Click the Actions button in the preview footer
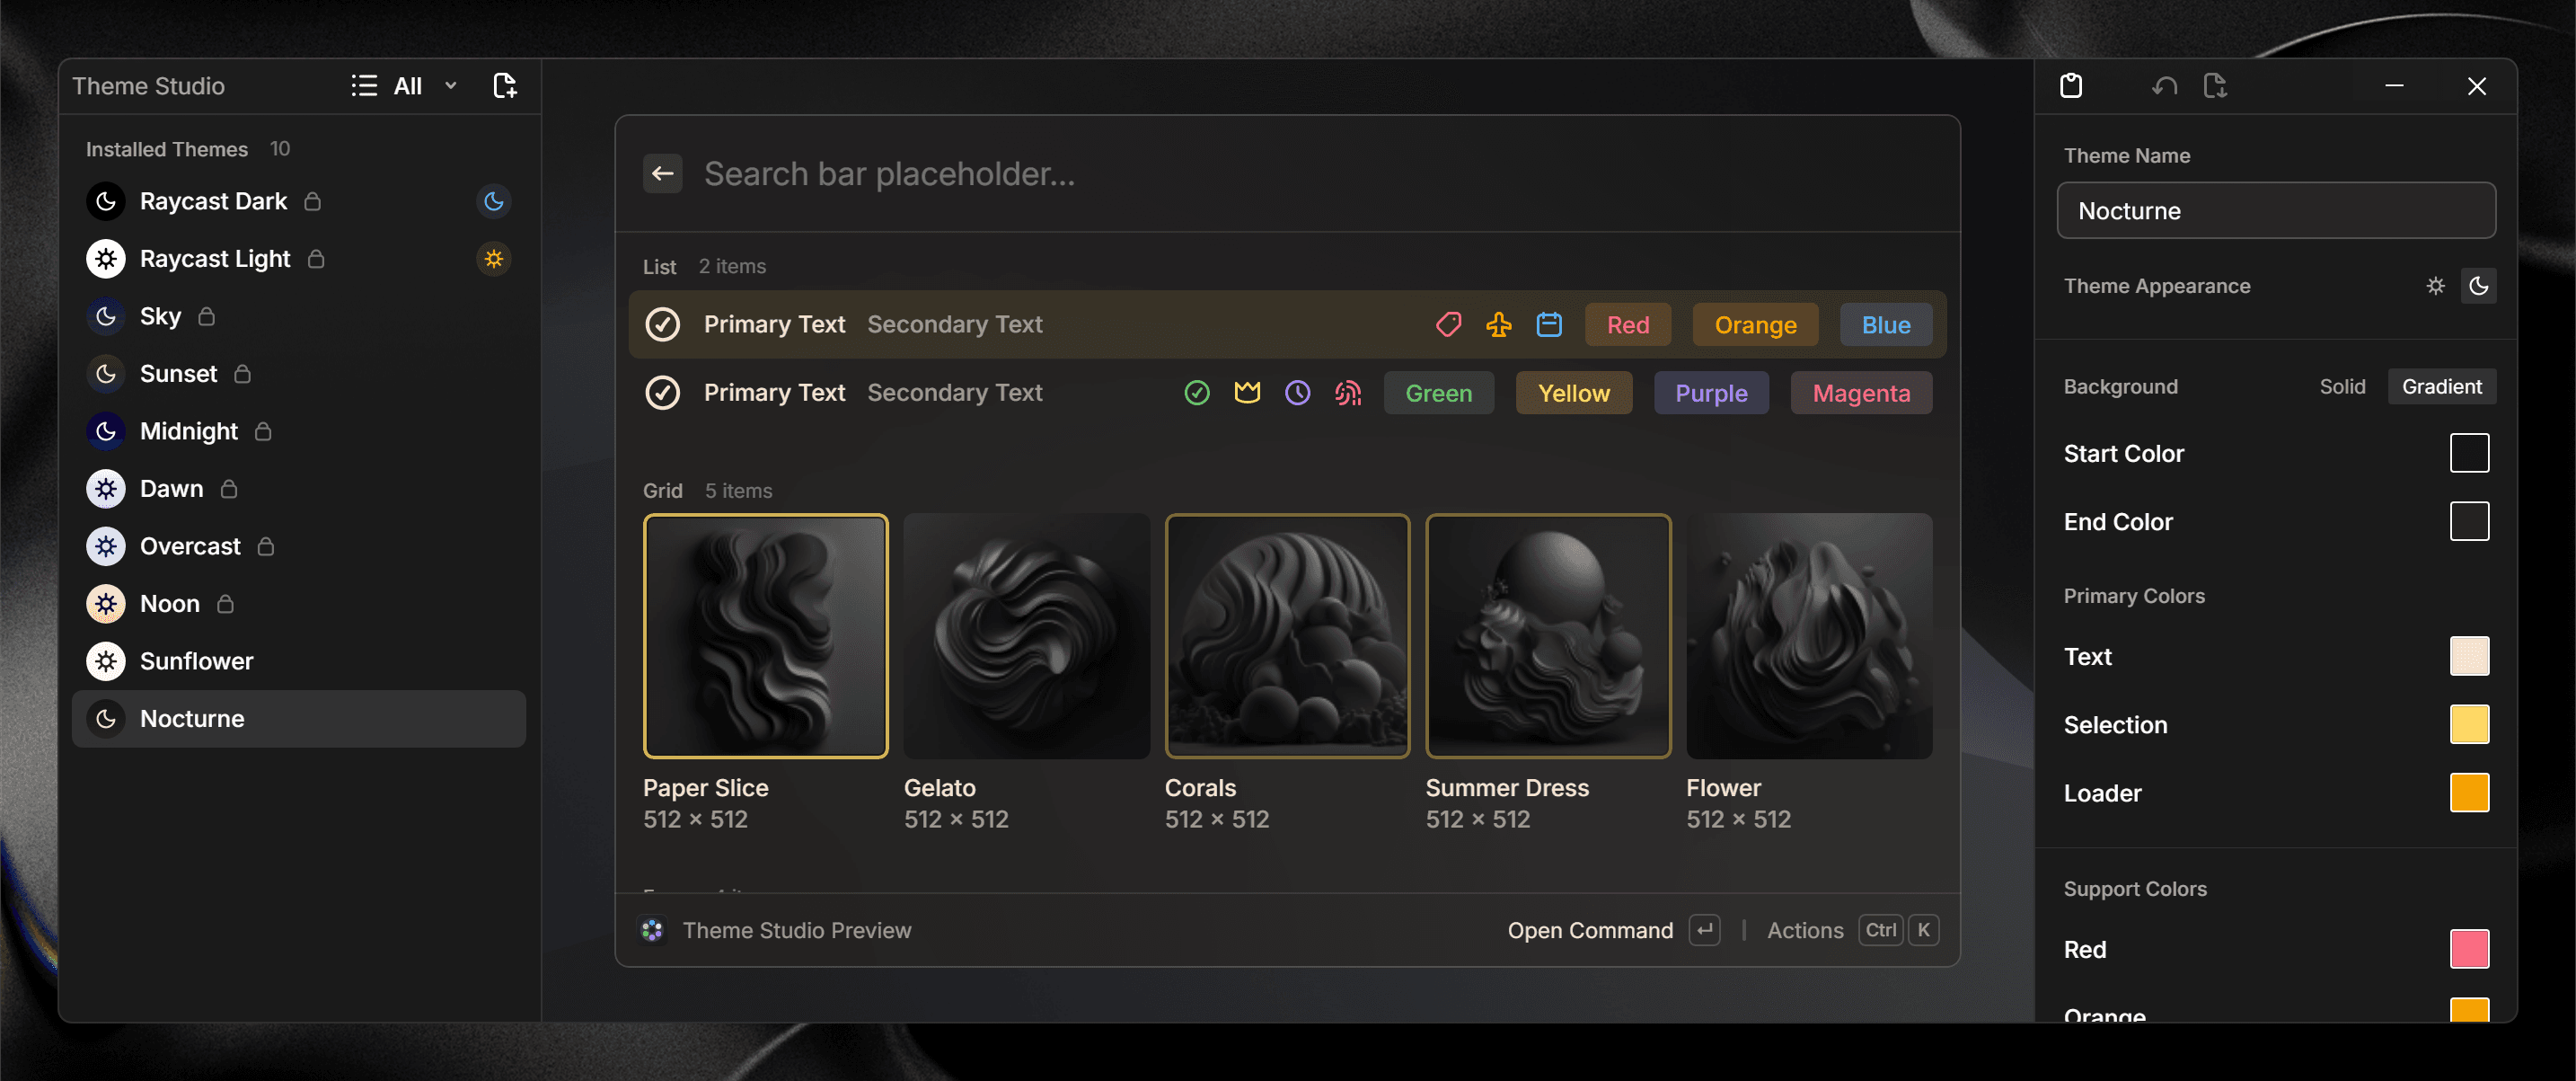Image resolution: width=2576 pixels, height=1081 pixels. click(x=1805, y=930)
